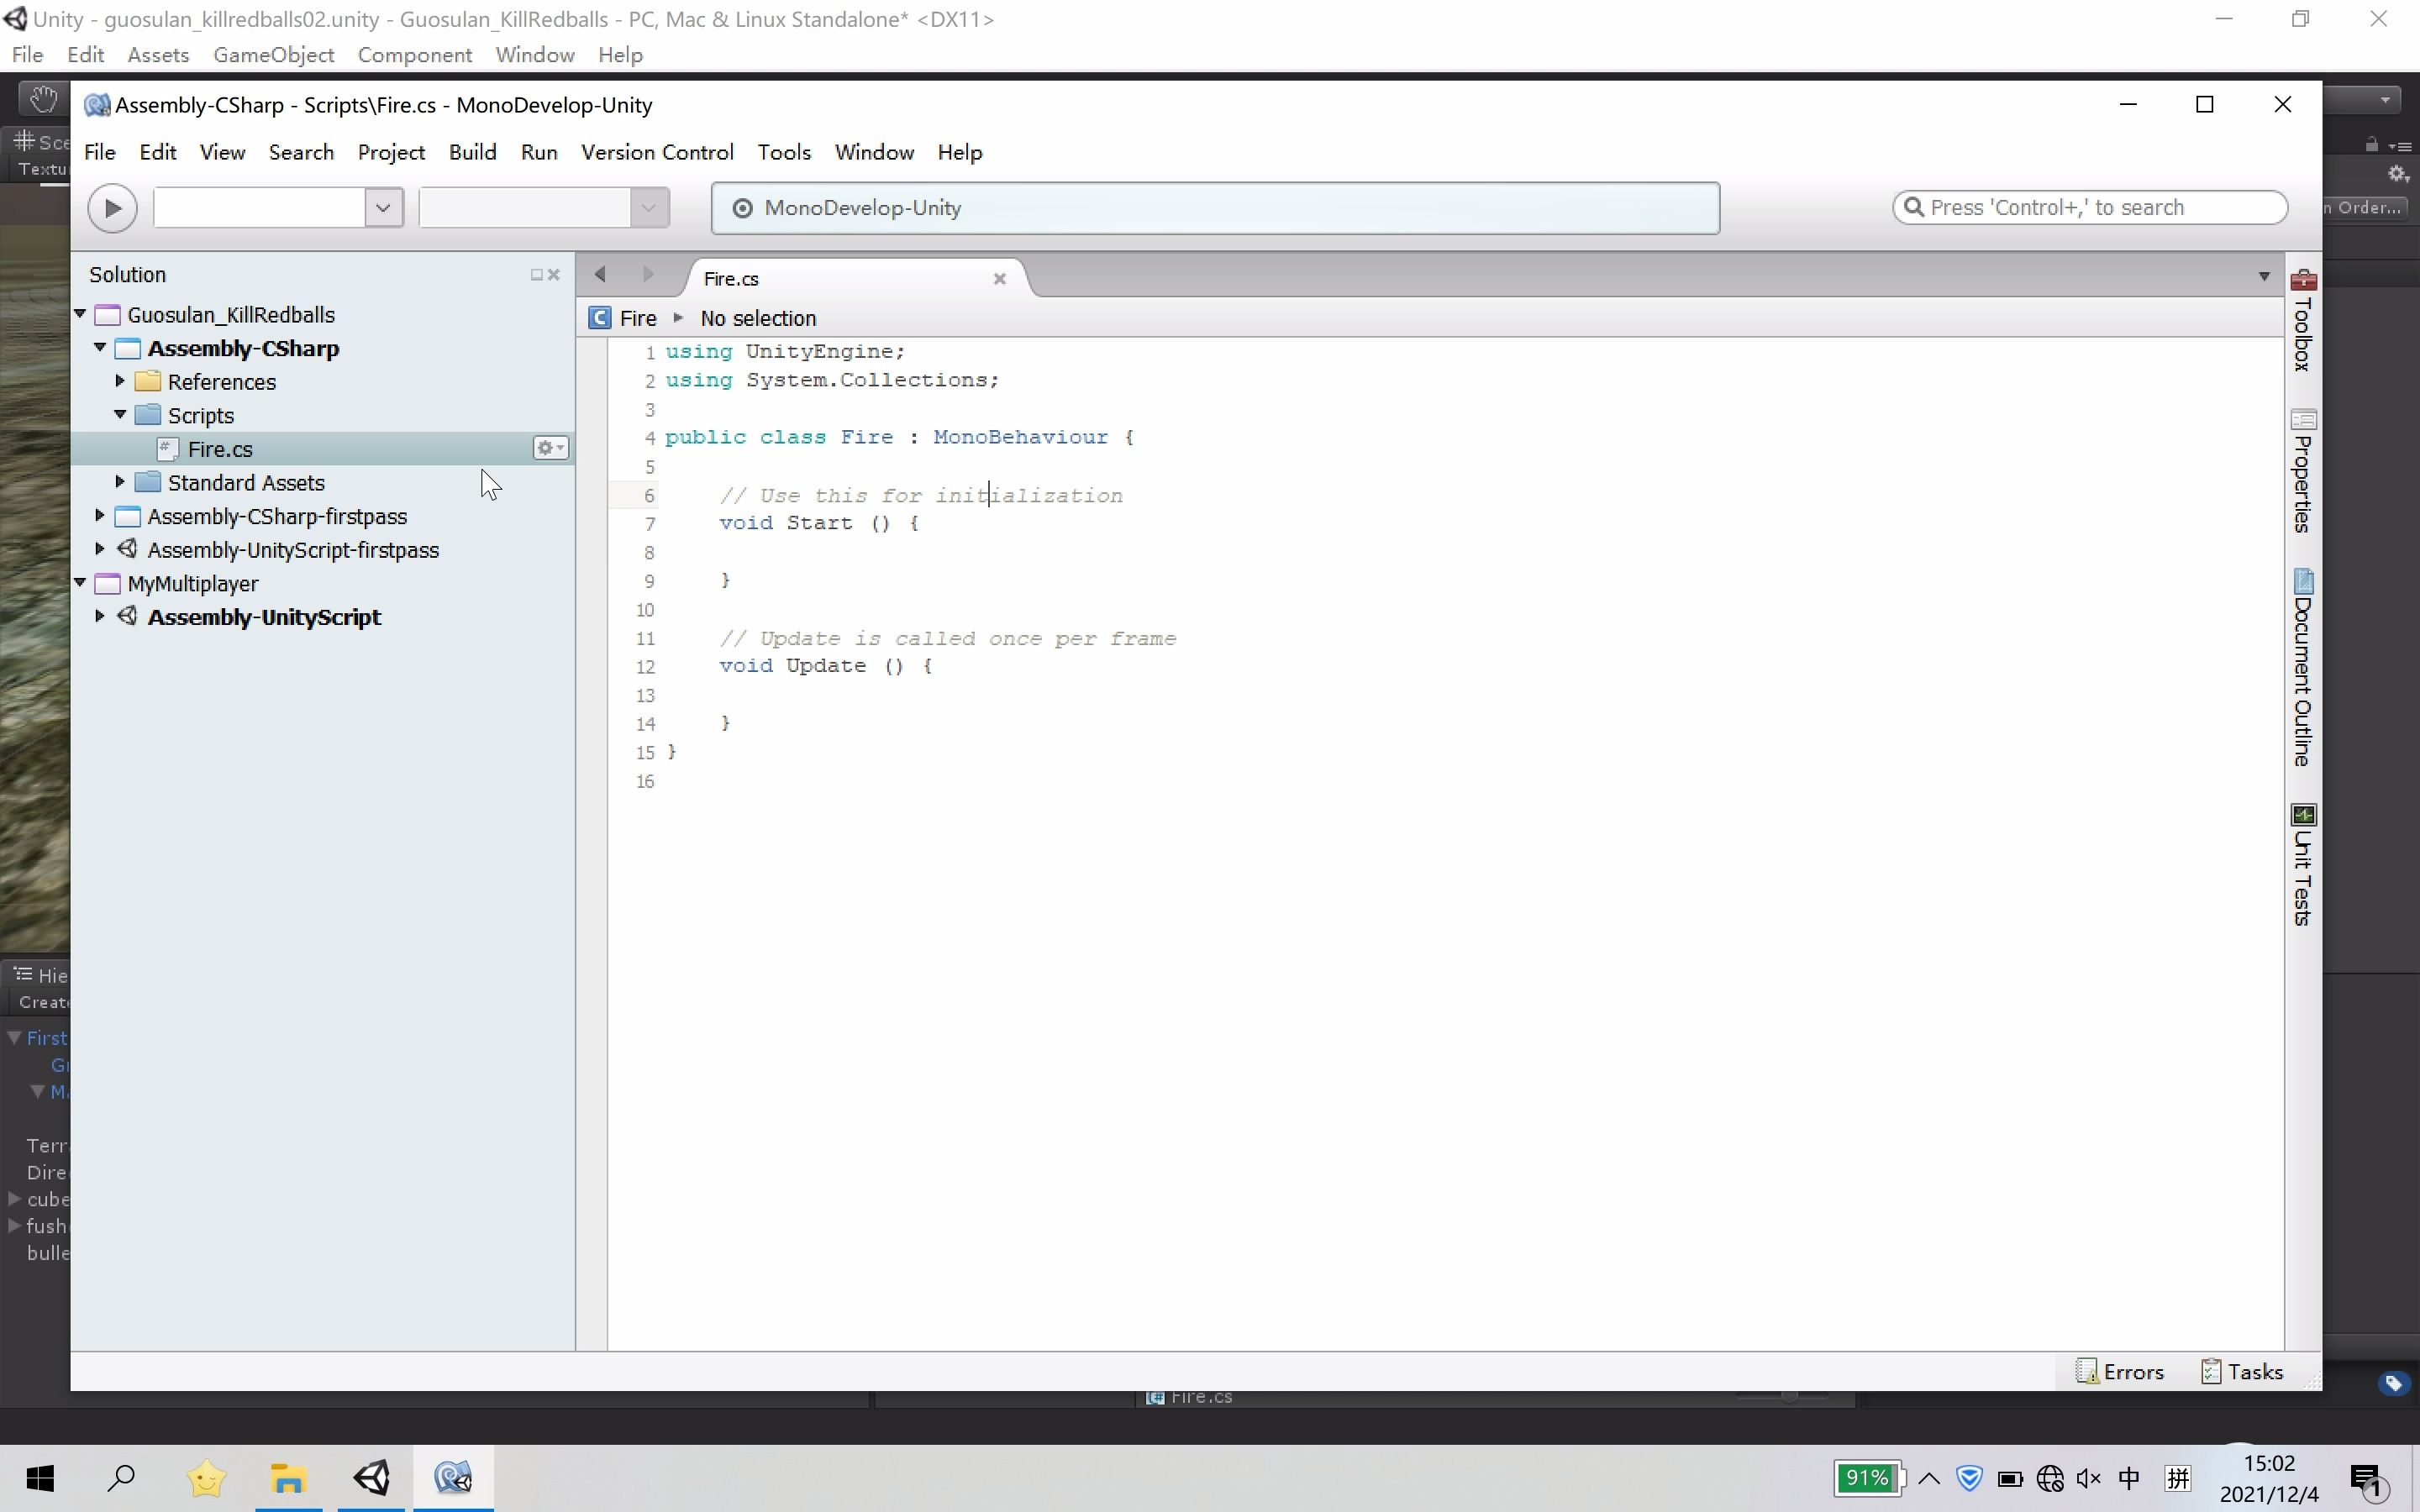Viewport: 2420px width, 1512px height.
Task: Open the Toolbox side panel
Action: [2302, 320]
